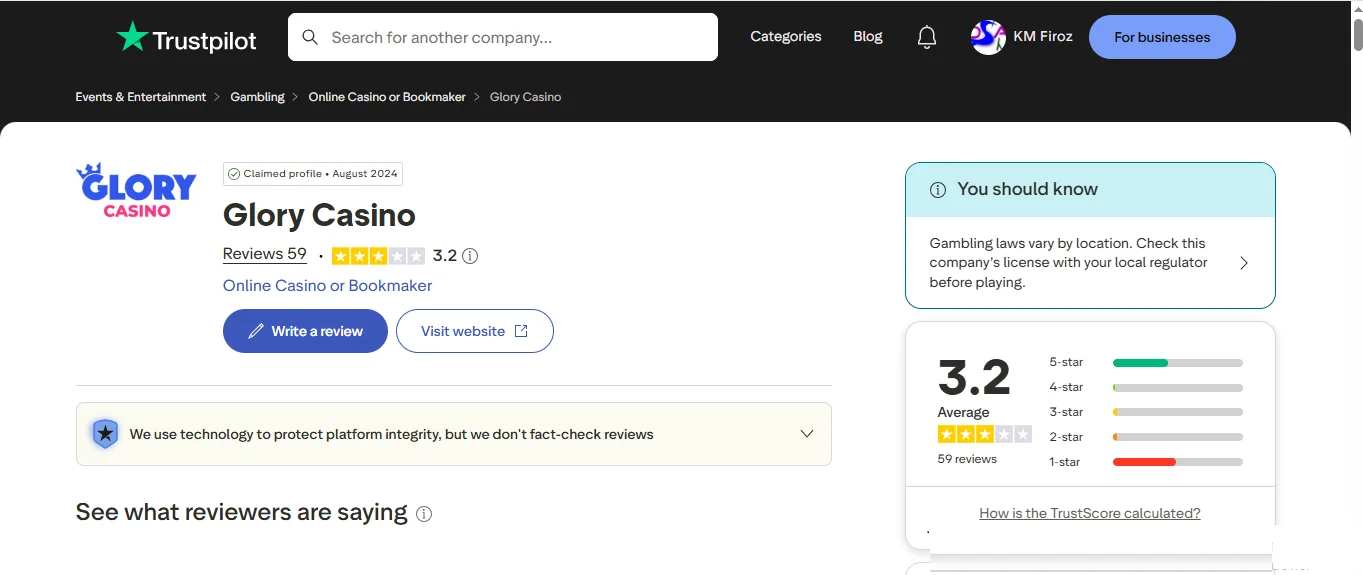This screenshot has height=575, width=1363.
Task: Open the Trustpilot logo home link
Action: 186,38
